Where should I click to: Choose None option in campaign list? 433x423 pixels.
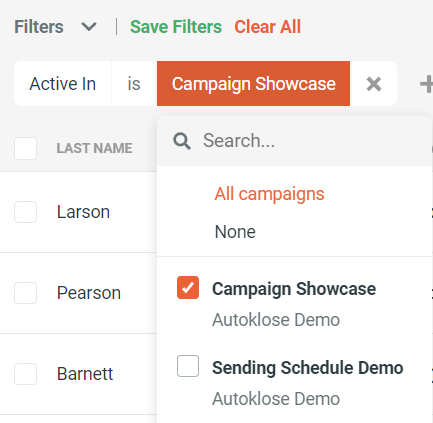pos(235,232)
